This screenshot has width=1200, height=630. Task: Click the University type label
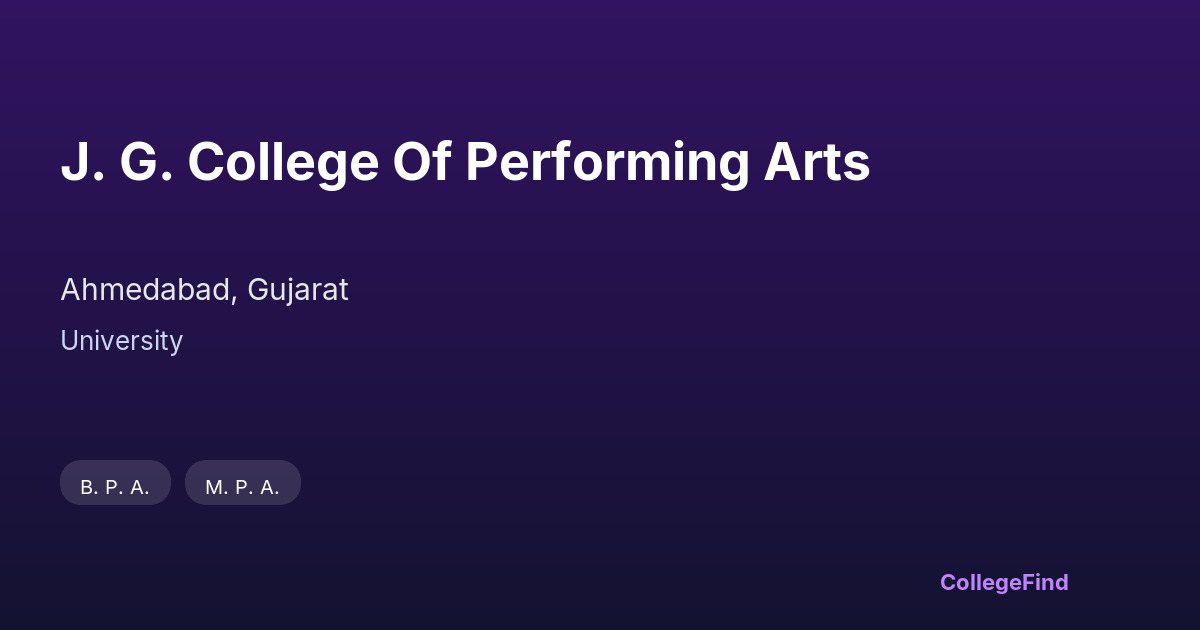pos(121,341)
